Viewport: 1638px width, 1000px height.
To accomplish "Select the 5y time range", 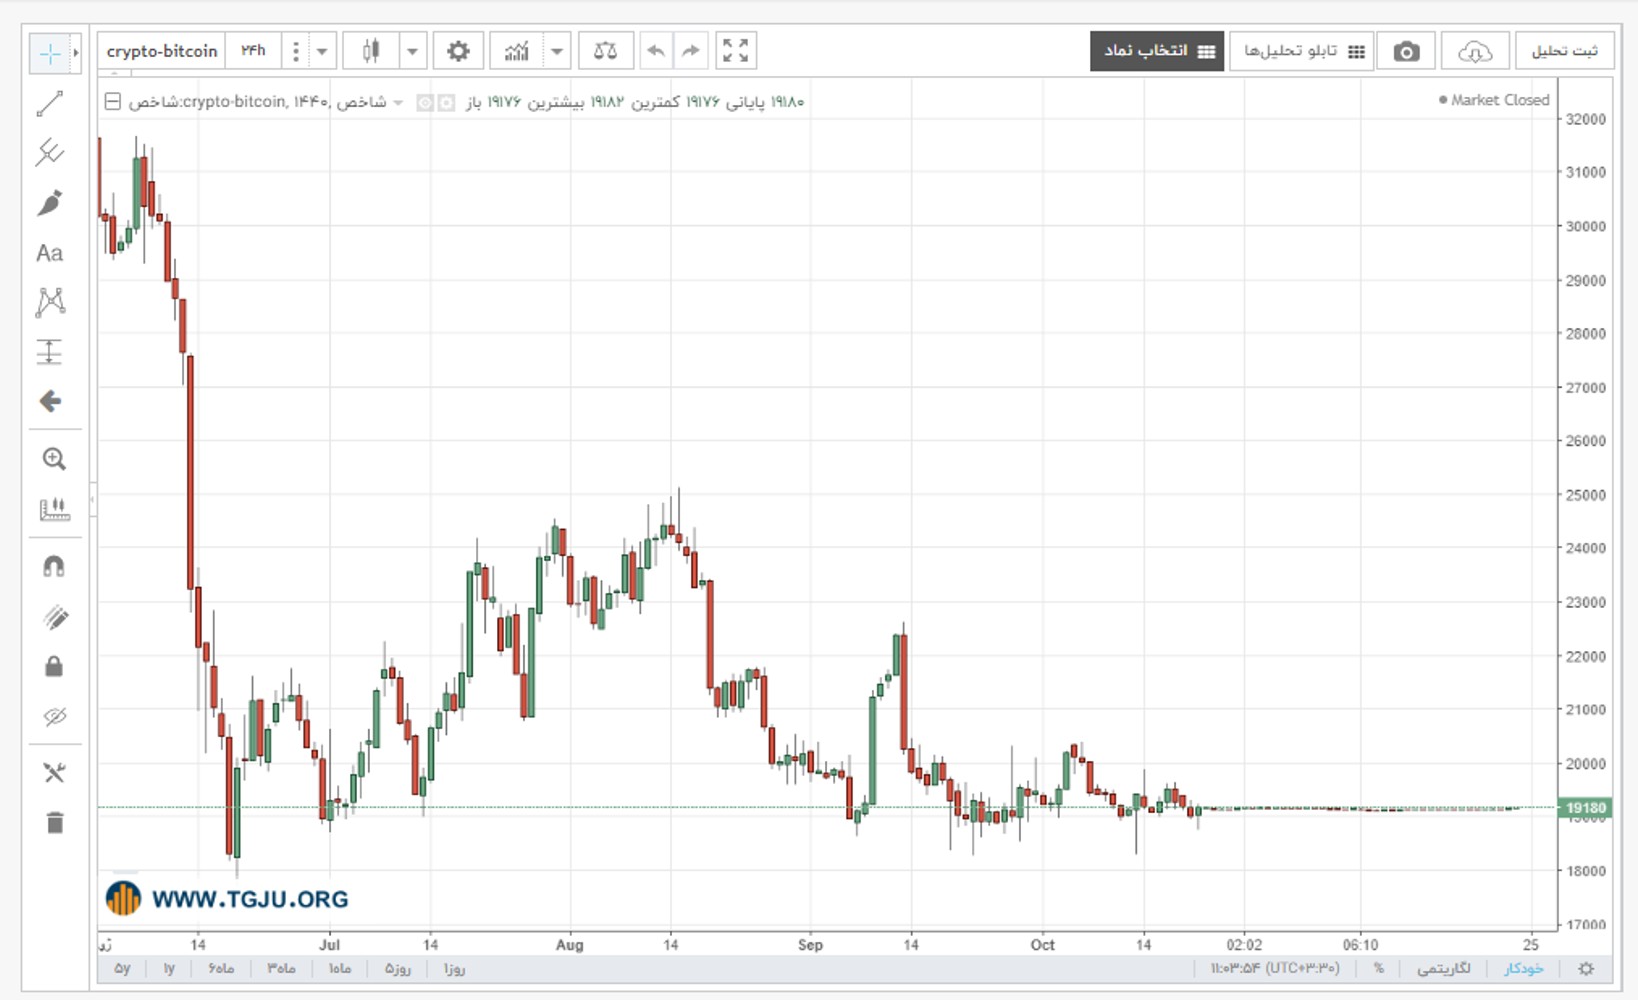I will [122, 968].
